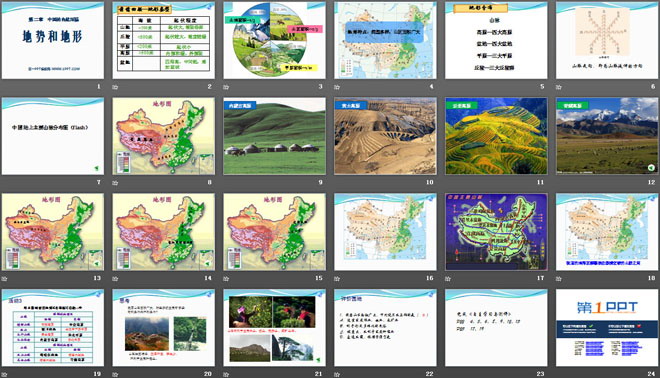Select slide 9 with the green grassland yurts
The height and width of the screenshot is (378, 660).
click(274, 136)
